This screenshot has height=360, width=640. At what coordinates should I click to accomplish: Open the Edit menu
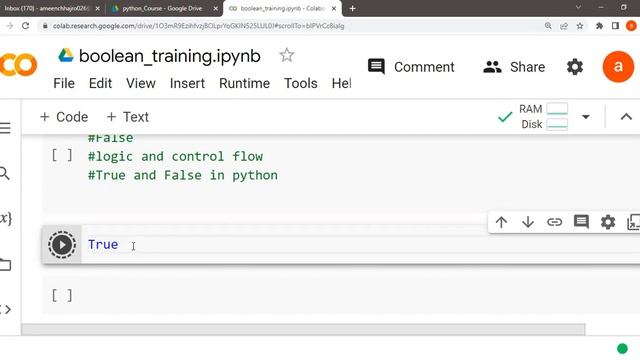pyautogui.click(x=100, y=83)
